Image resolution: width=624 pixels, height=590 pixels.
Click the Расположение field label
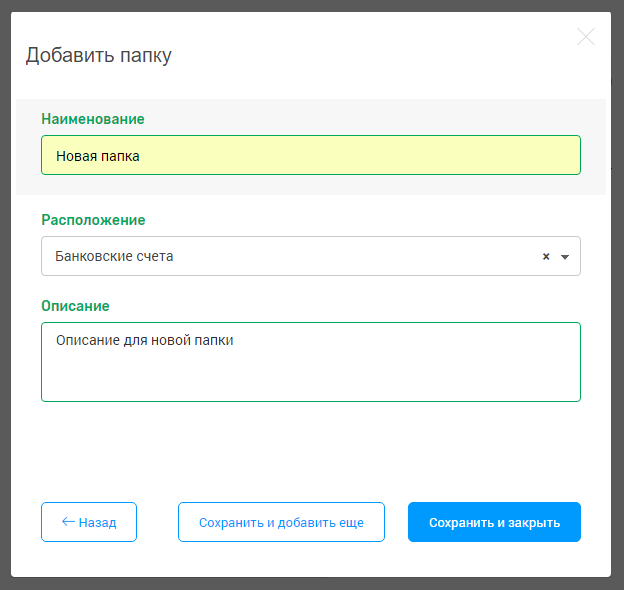pyautogui.click(x=93, y=220)
